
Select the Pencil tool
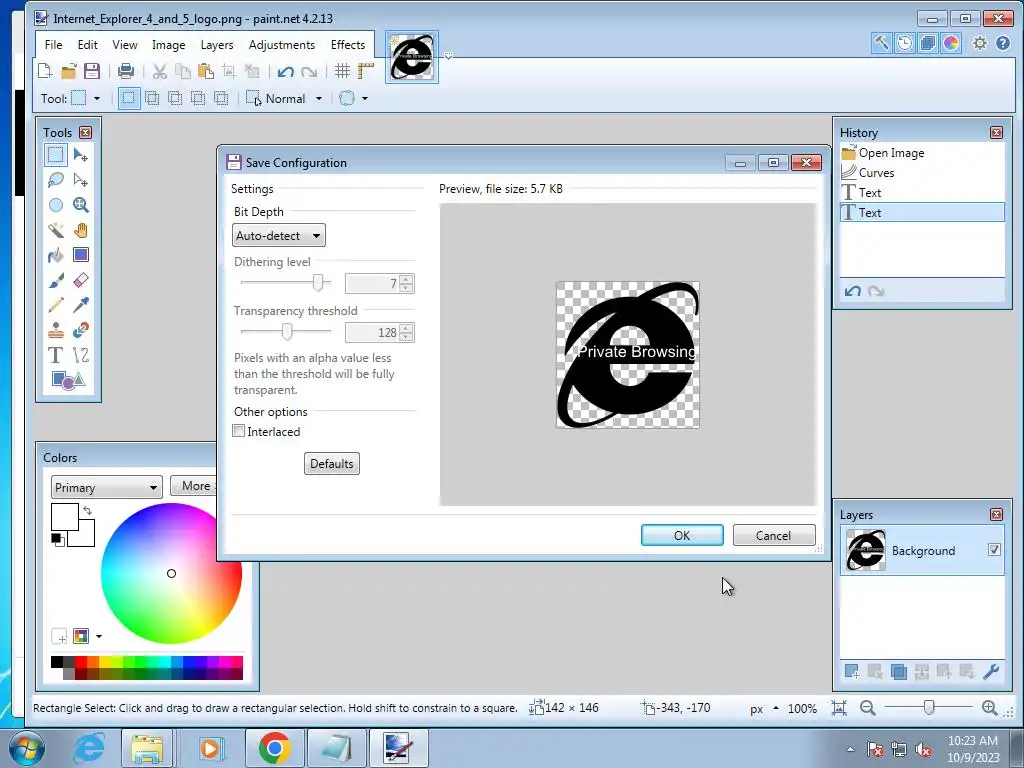56,305
